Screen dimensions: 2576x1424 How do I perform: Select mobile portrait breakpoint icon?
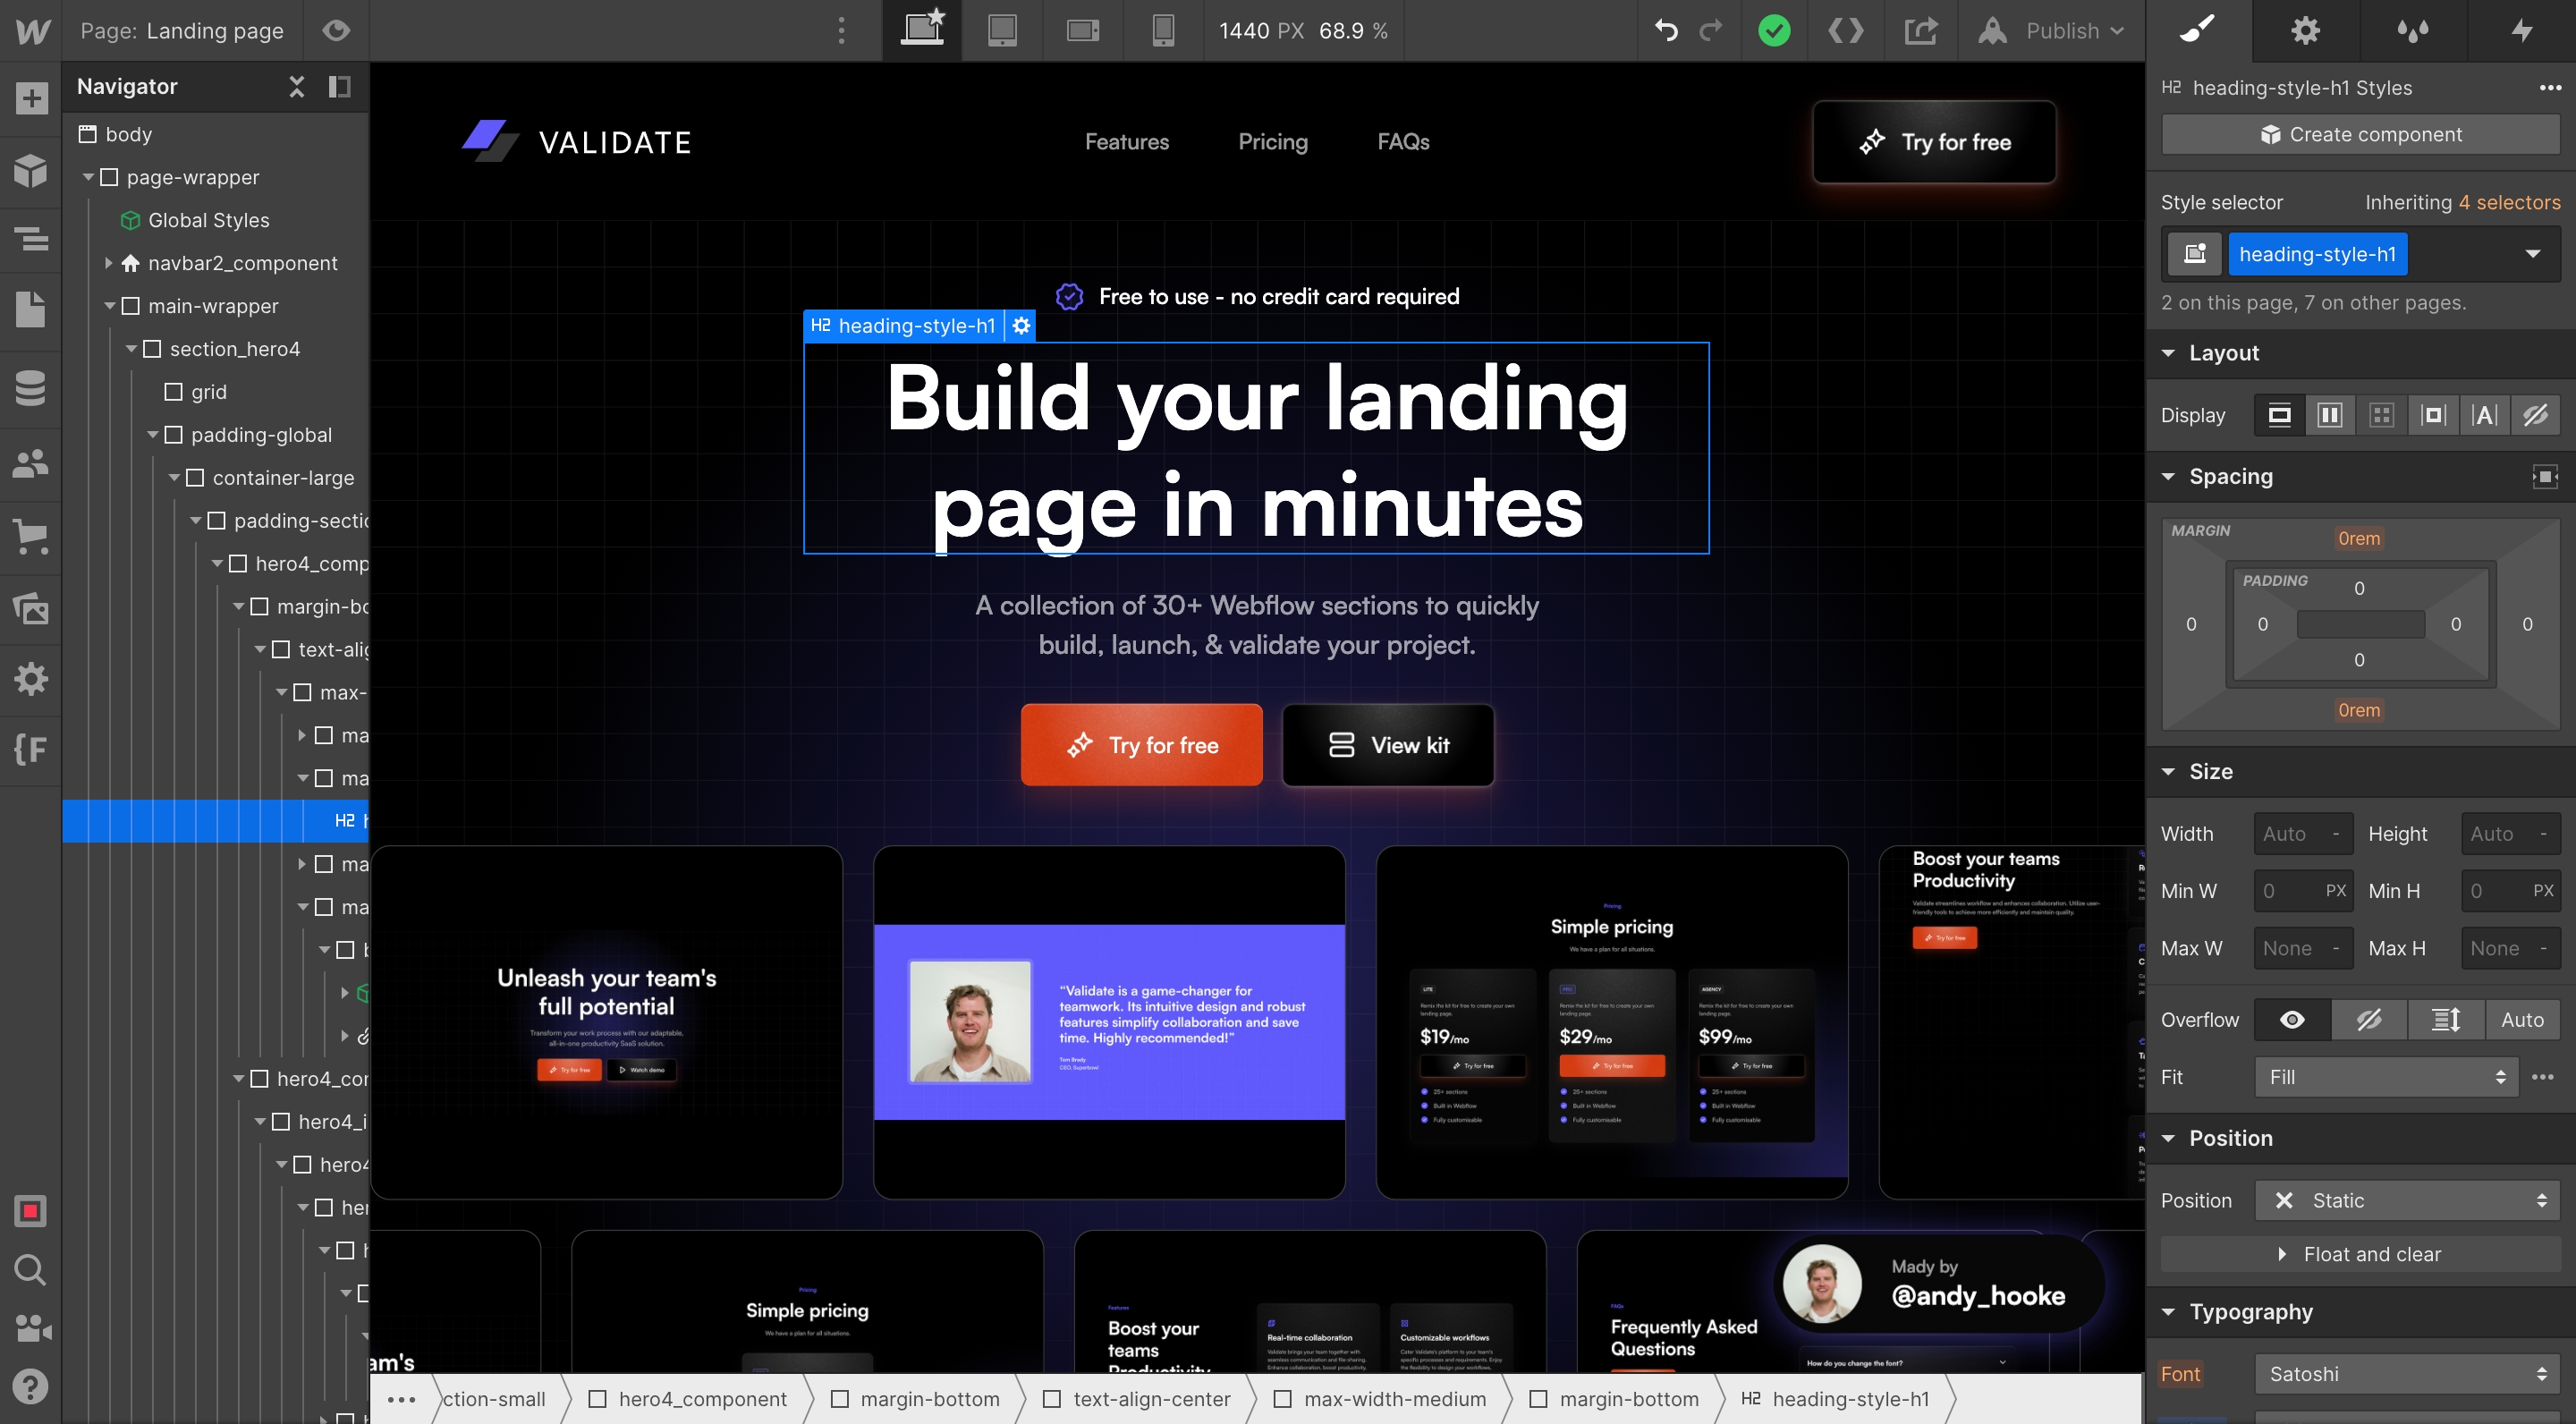(1163, 31)
